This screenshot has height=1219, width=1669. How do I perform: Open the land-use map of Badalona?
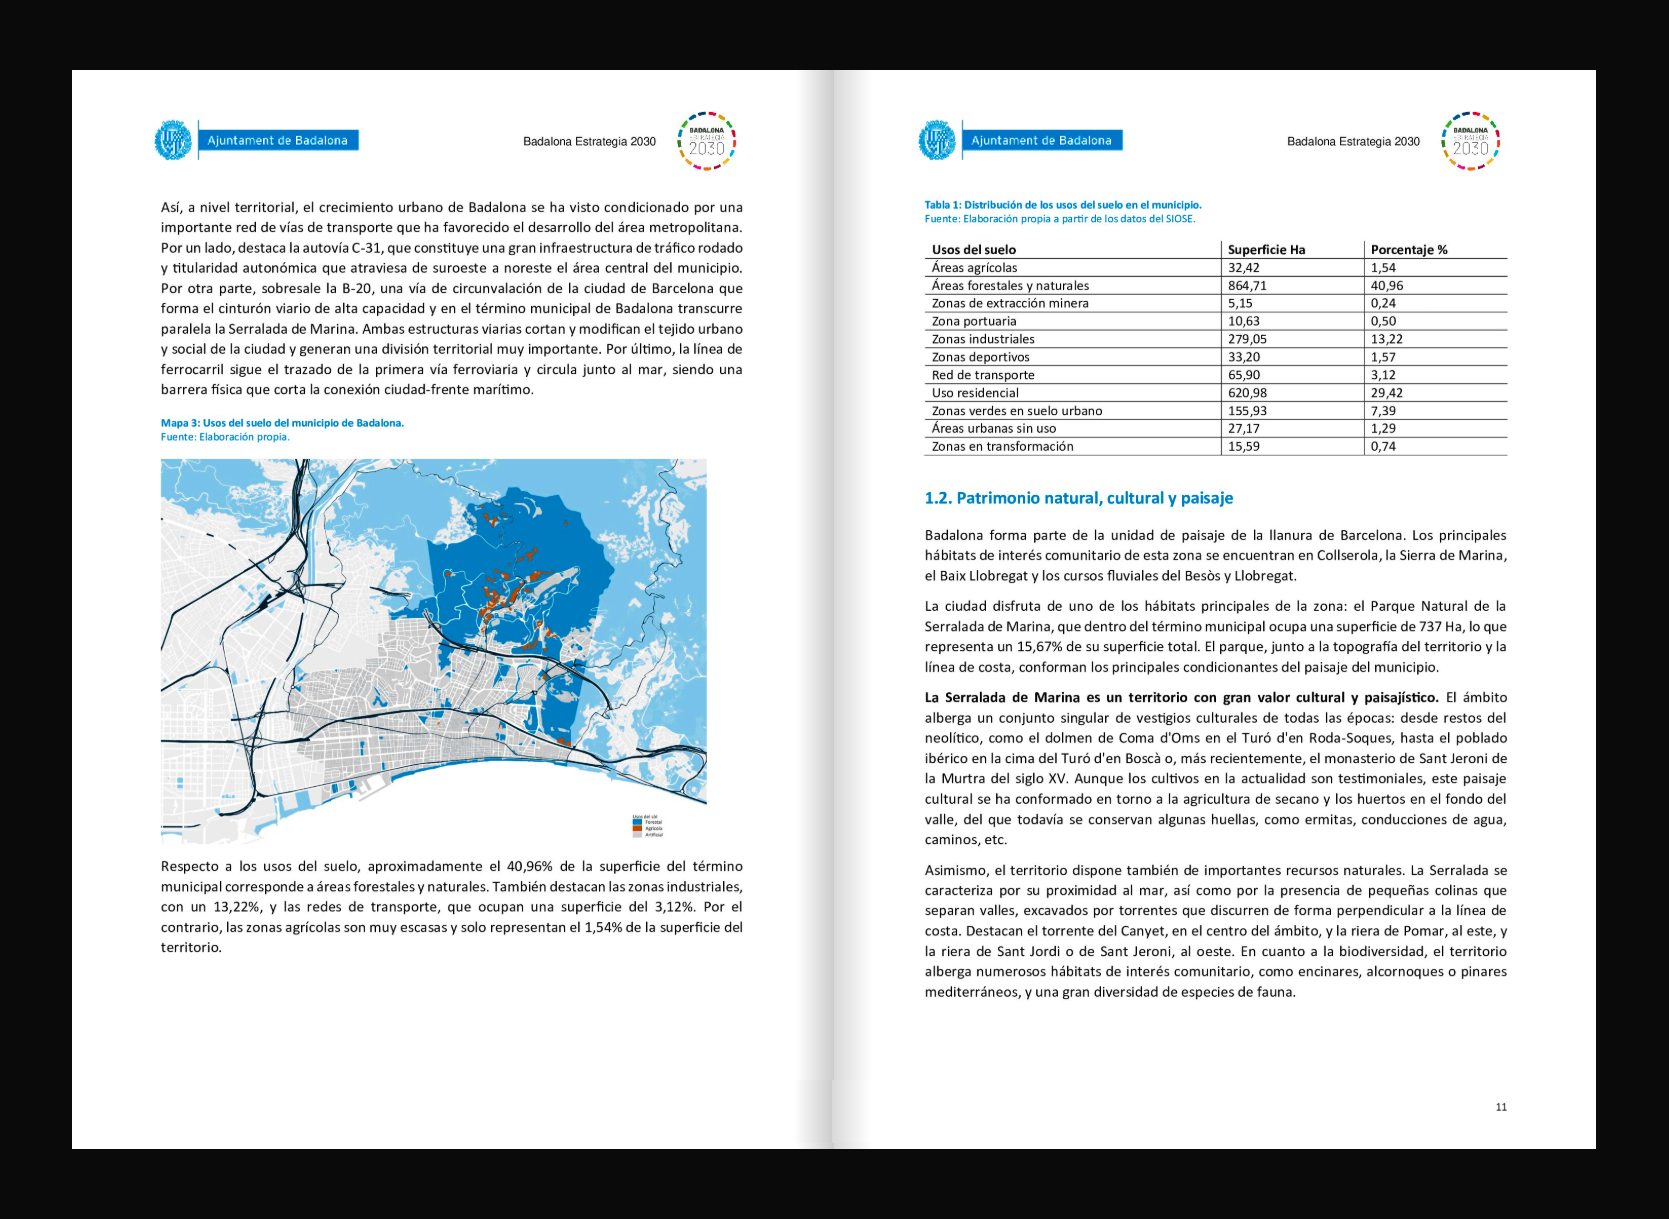pos(434,651)
